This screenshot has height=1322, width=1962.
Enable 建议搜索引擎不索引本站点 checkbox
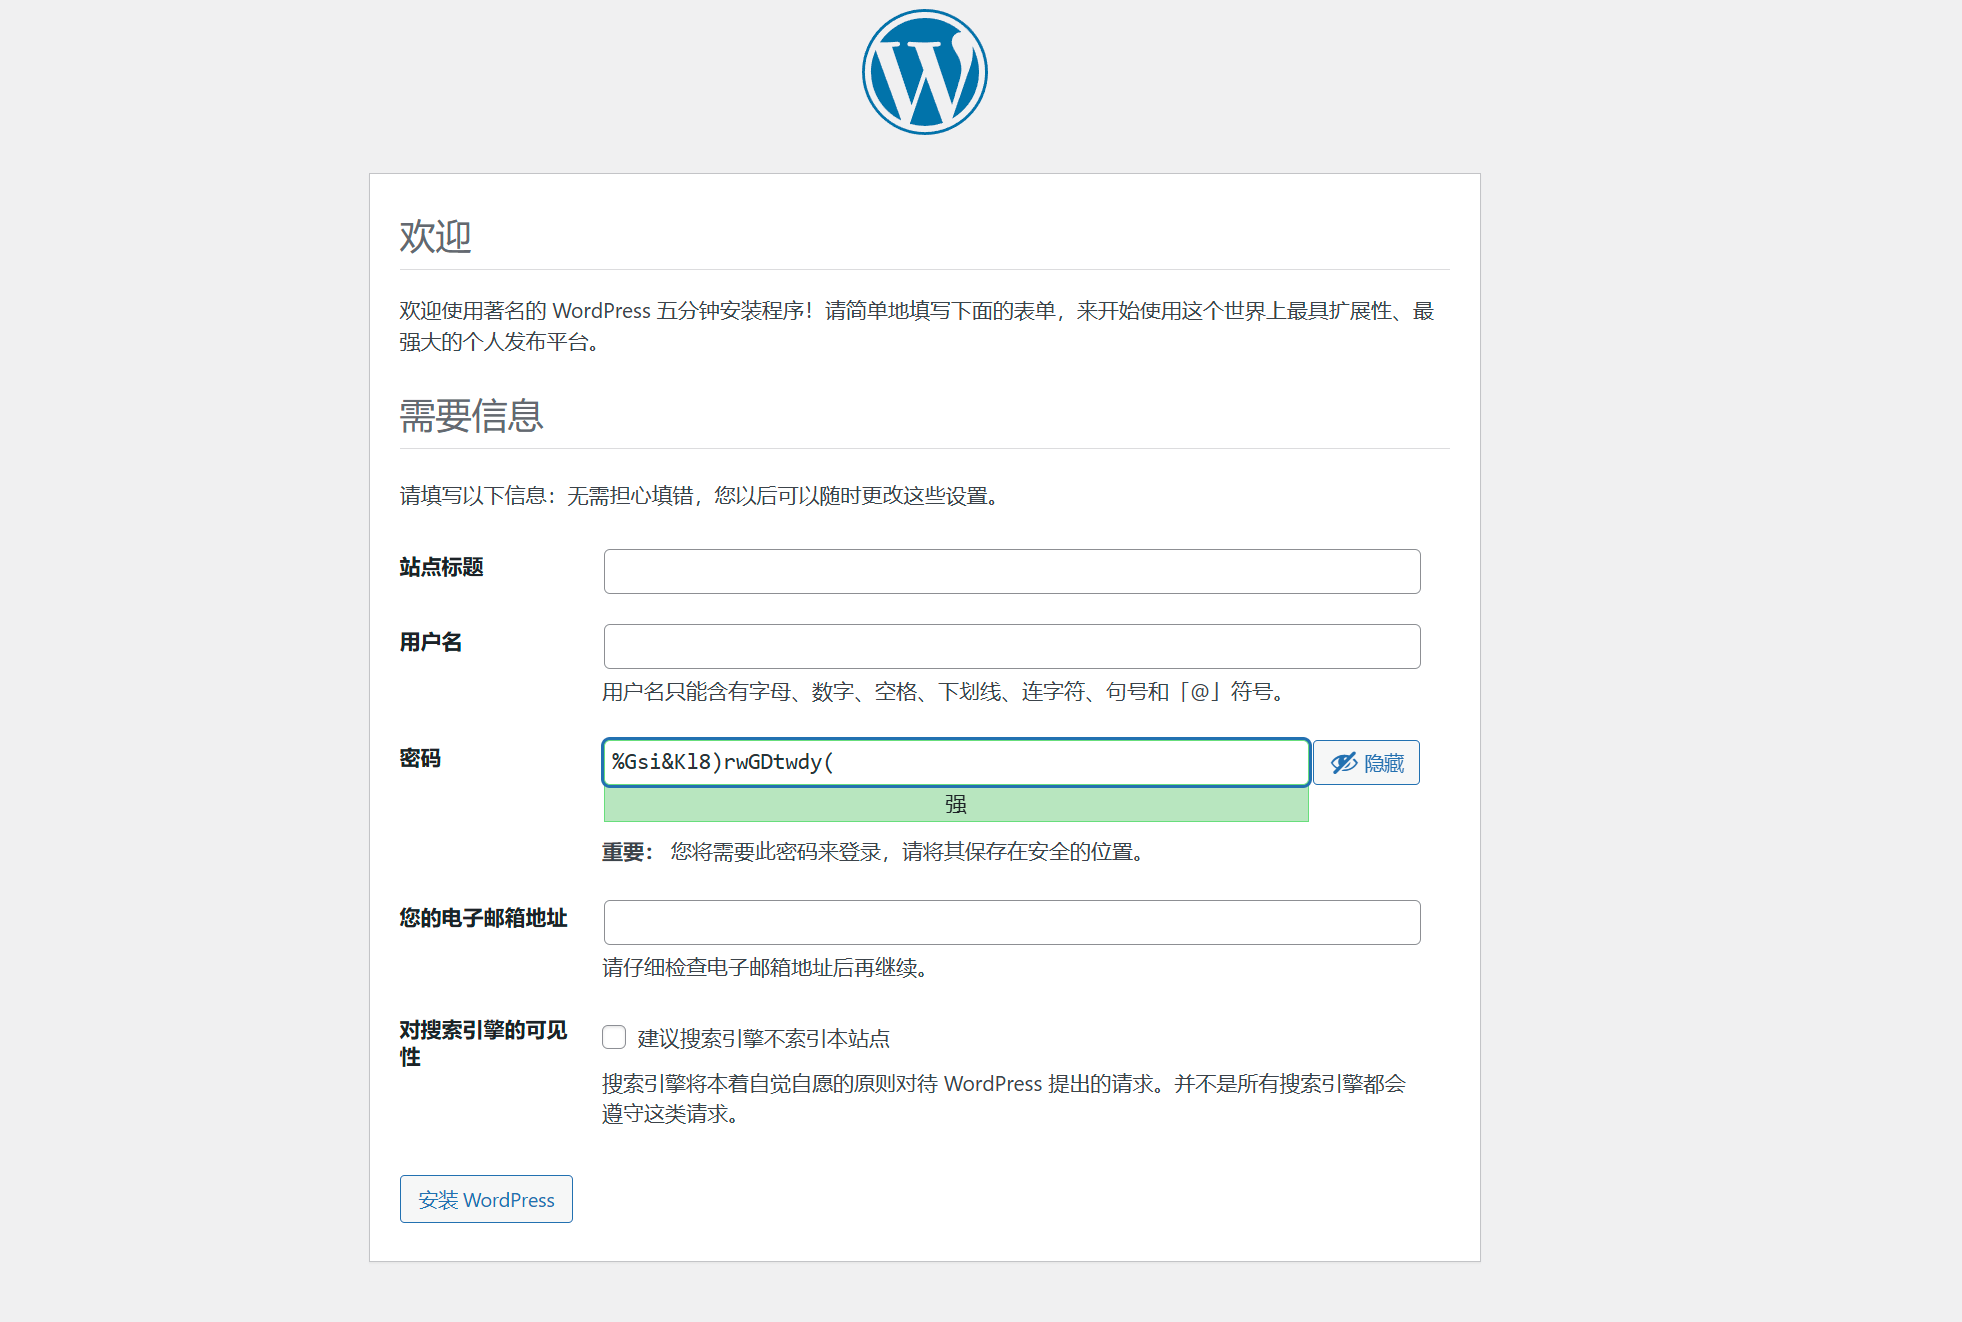614,1037
